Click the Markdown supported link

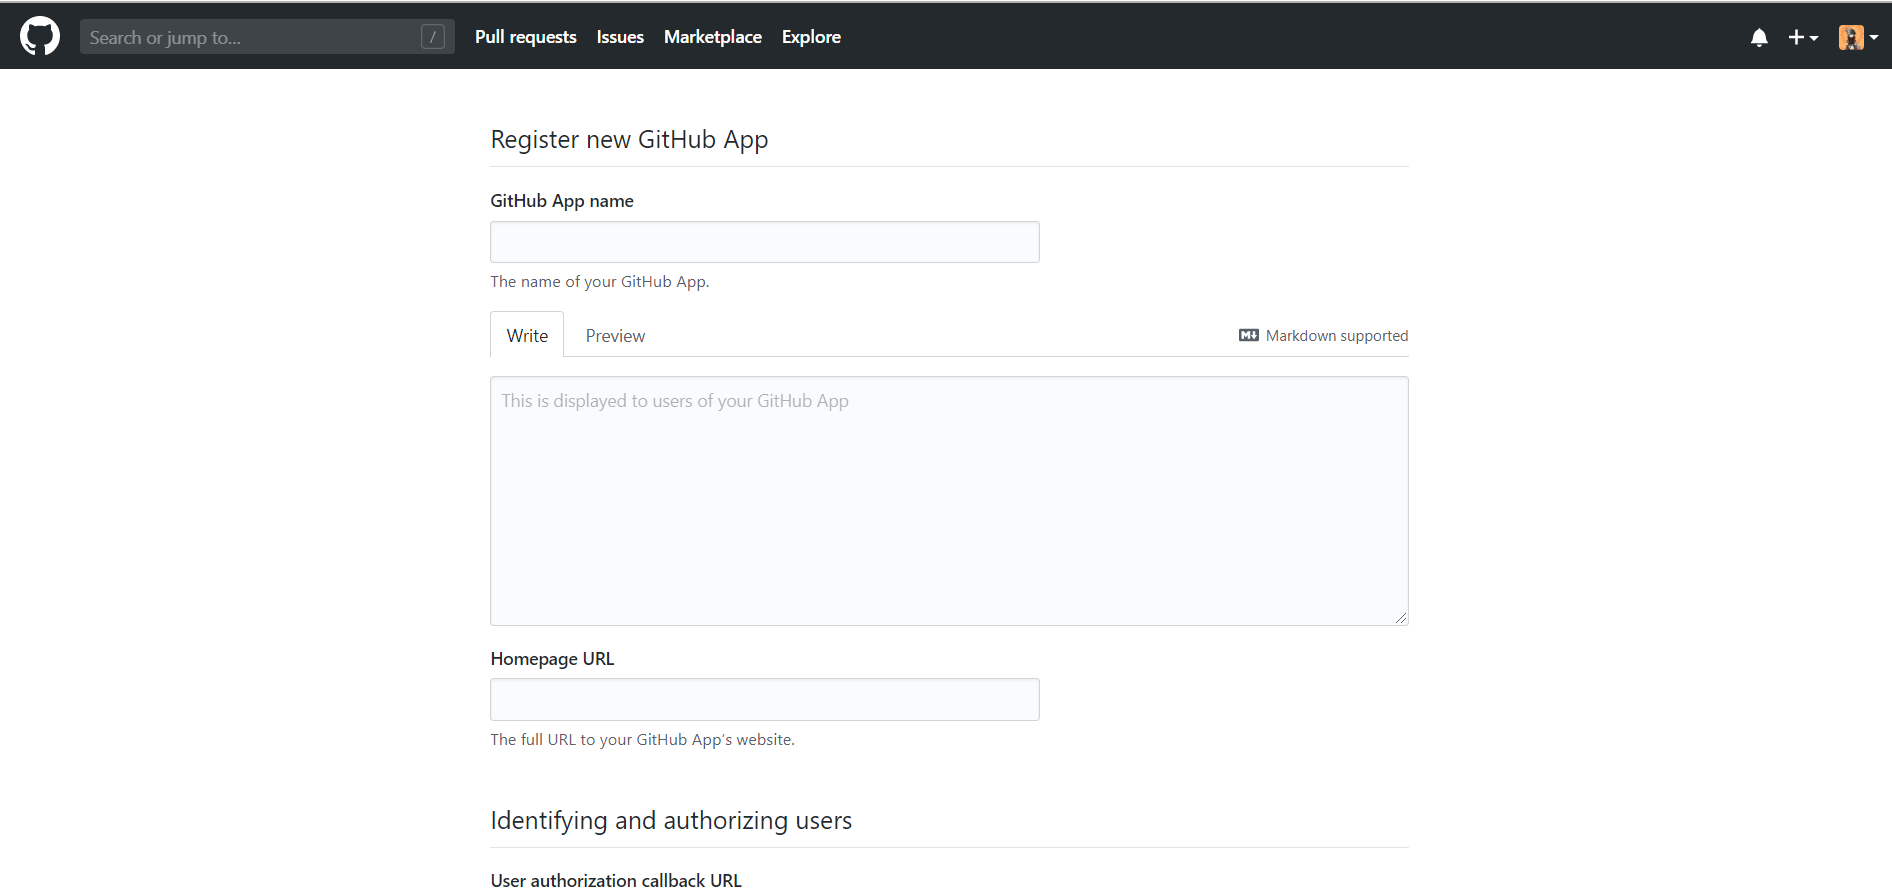pyautogui.click(x=1323, y=335)
